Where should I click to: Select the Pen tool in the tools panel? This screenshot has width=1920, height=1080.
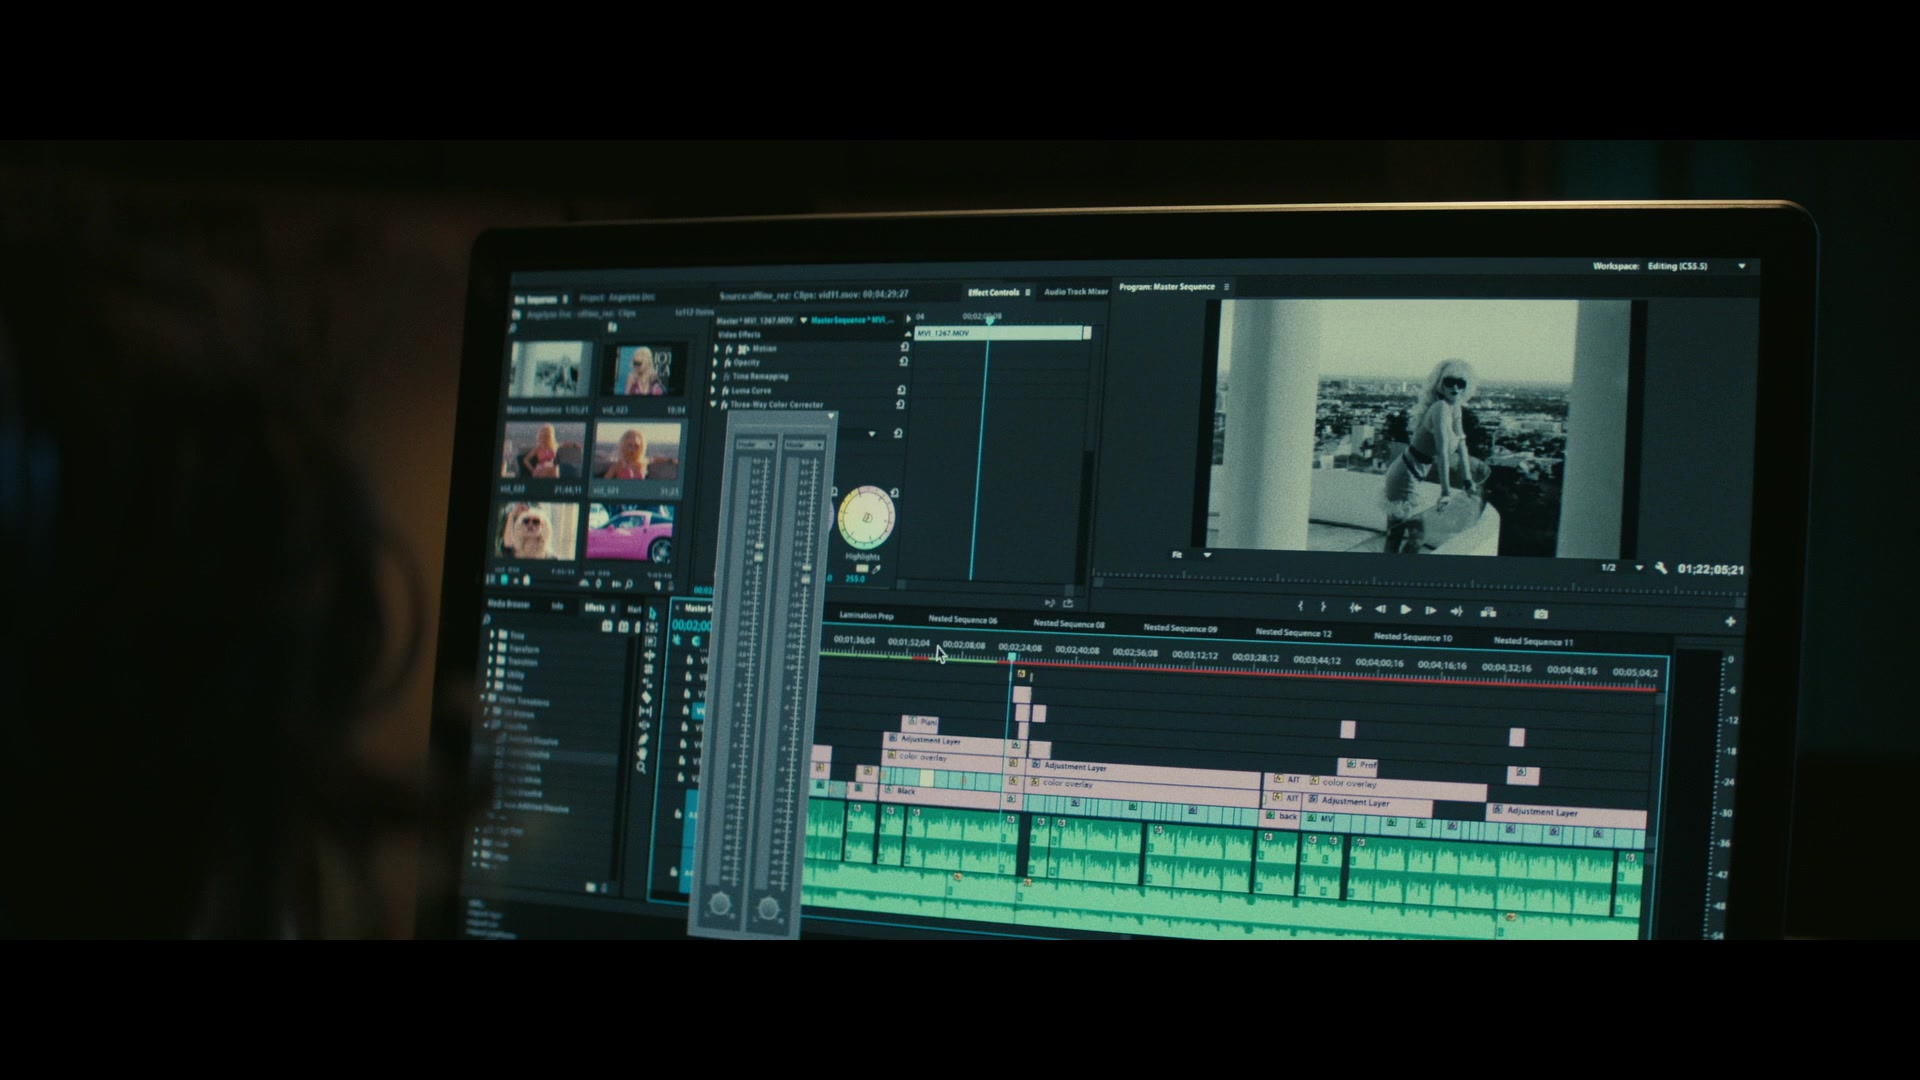(x=643, y=740)
